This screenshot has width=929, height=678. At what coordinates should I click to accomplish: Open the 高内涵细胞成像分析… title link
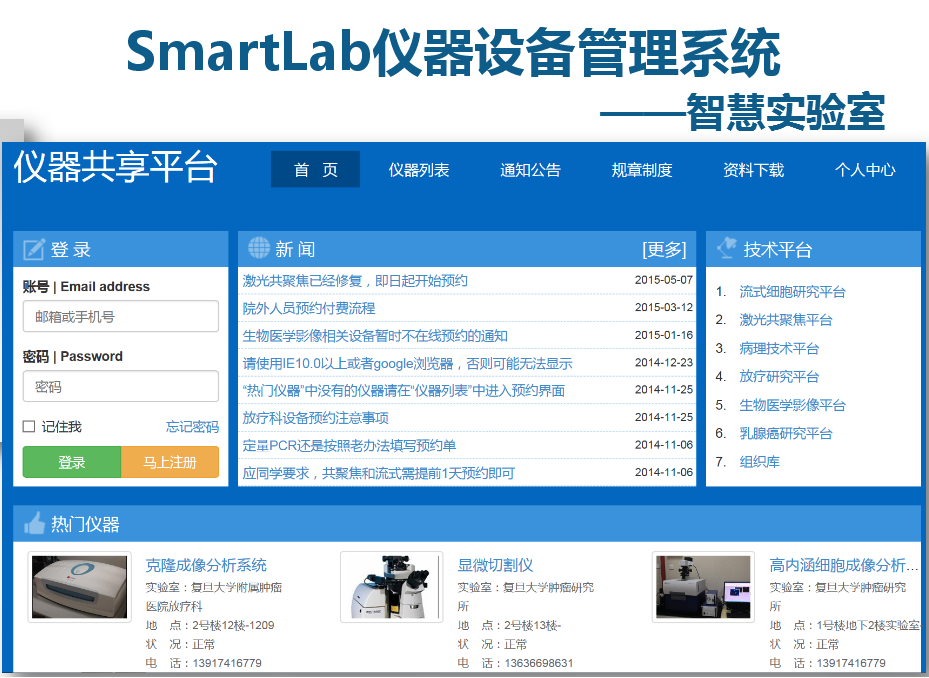[844, 565]
